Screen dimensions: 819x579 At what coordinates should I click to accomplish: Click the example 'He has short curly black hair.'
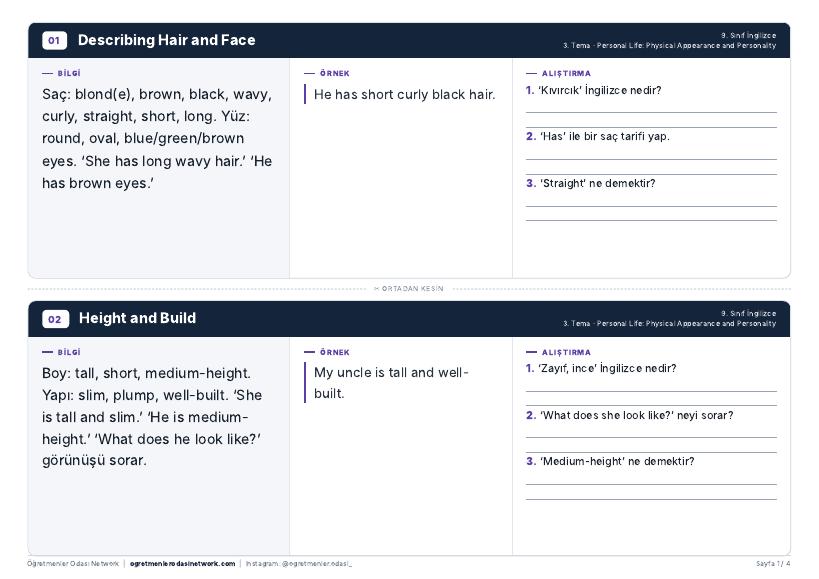tap(404, 94)
